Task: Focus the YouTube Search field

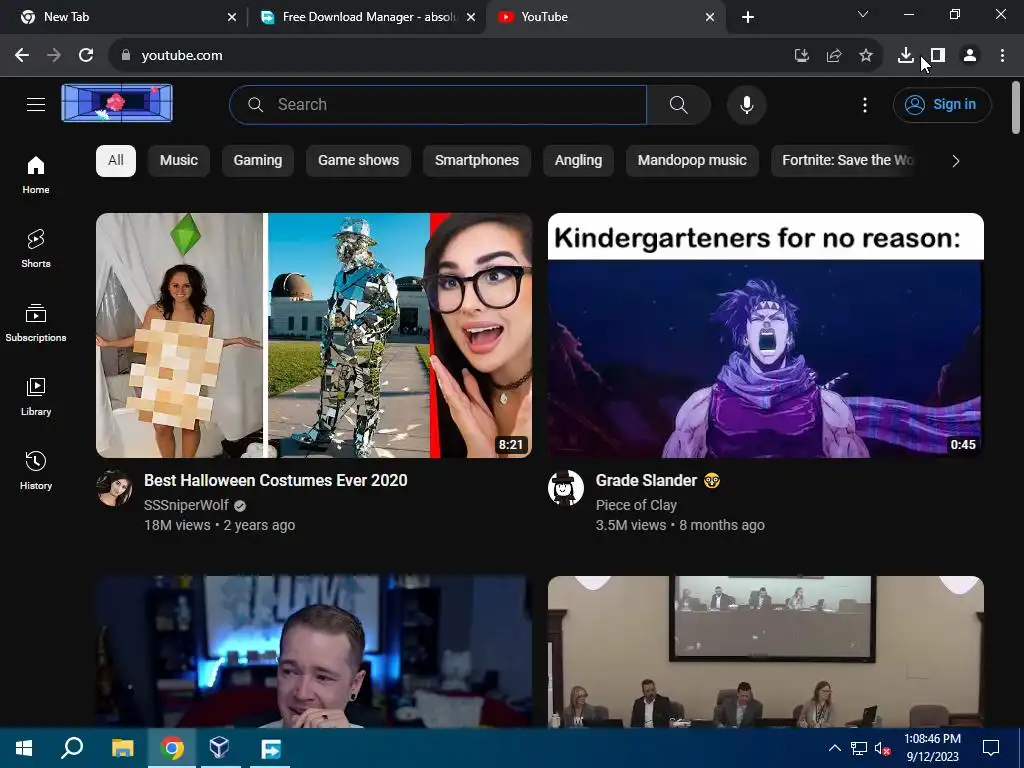Action: pos(438,104)
